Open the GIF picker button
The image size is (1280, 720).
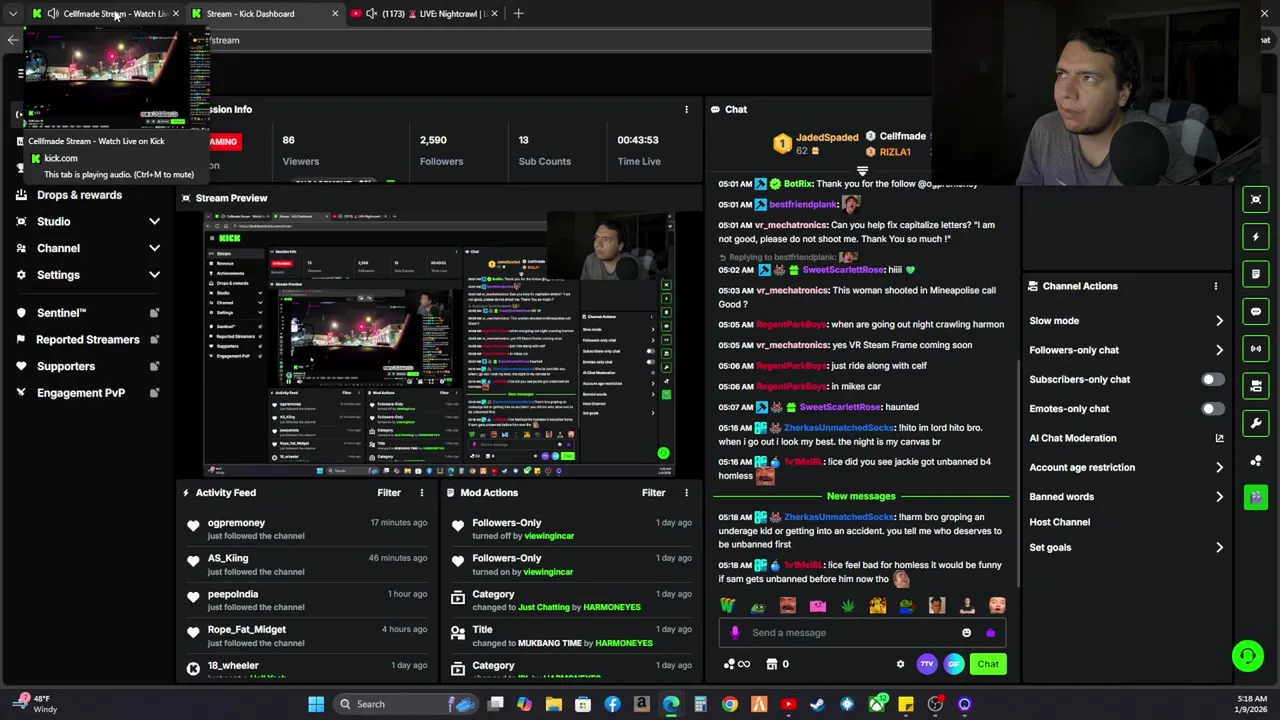(953, 664)
